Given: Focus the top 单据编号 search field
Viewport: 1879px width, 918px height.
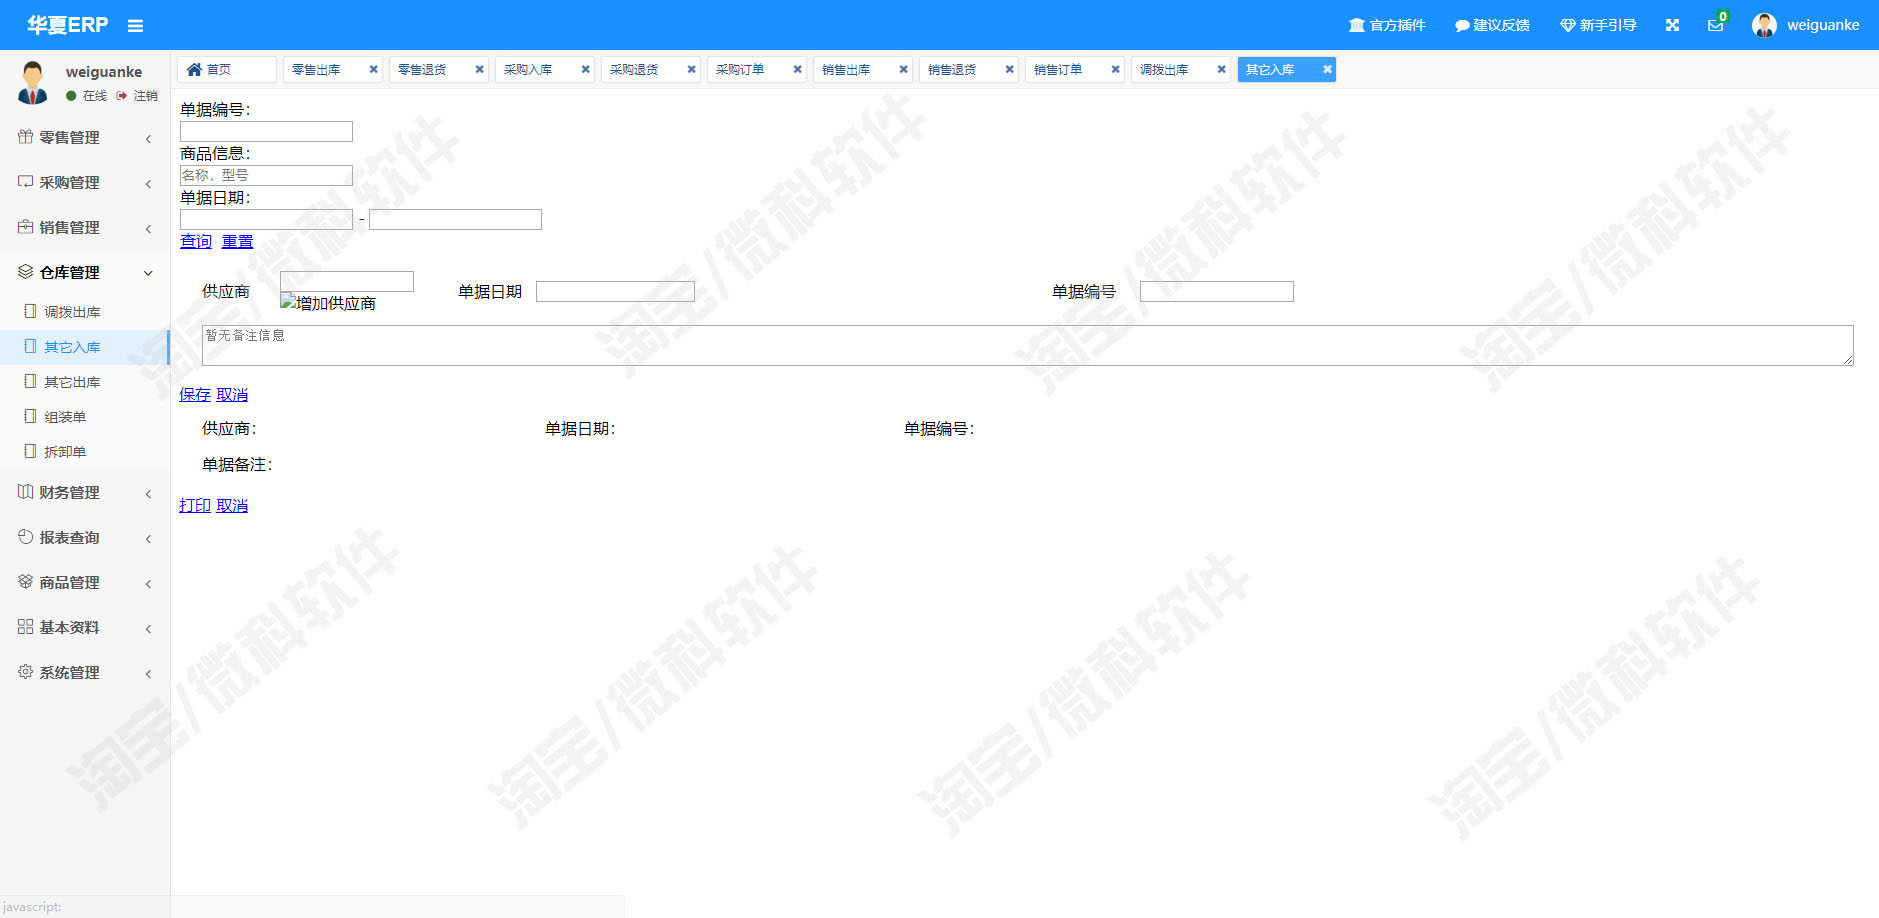Looking at the screenshot, I should tap(266, 131).
